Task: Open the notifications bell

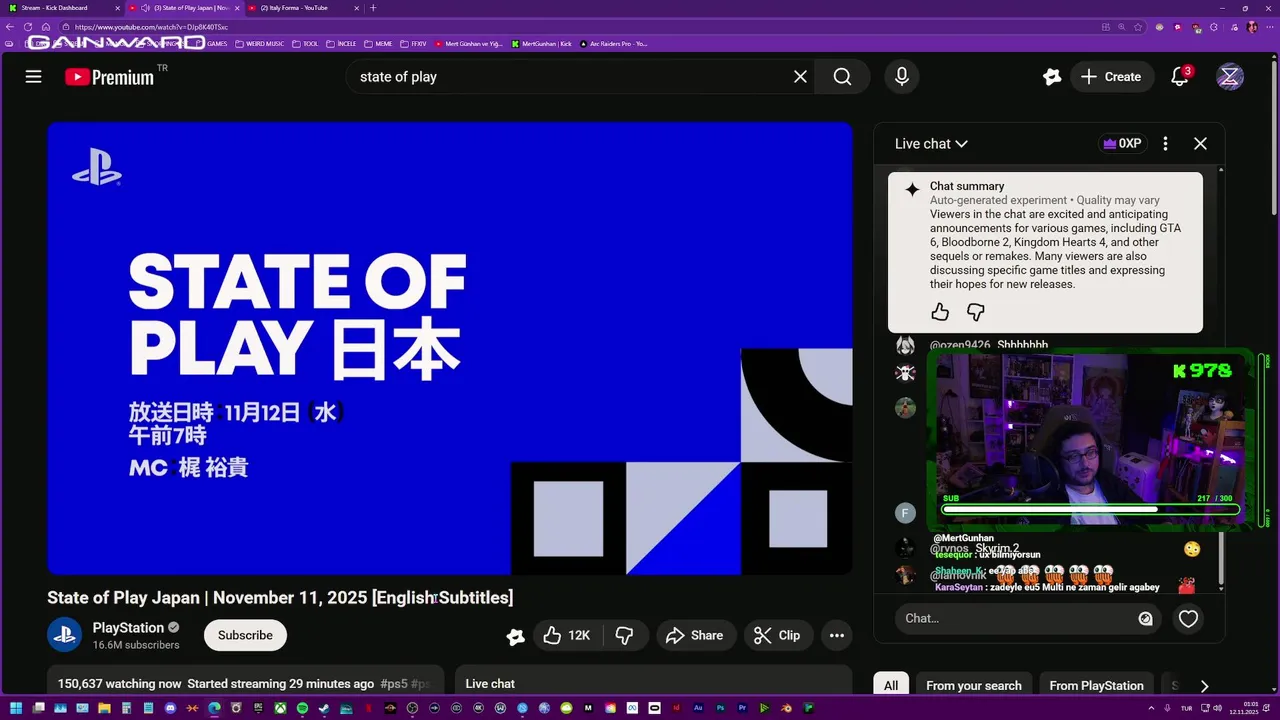Action: click(x=1180, y=77)
